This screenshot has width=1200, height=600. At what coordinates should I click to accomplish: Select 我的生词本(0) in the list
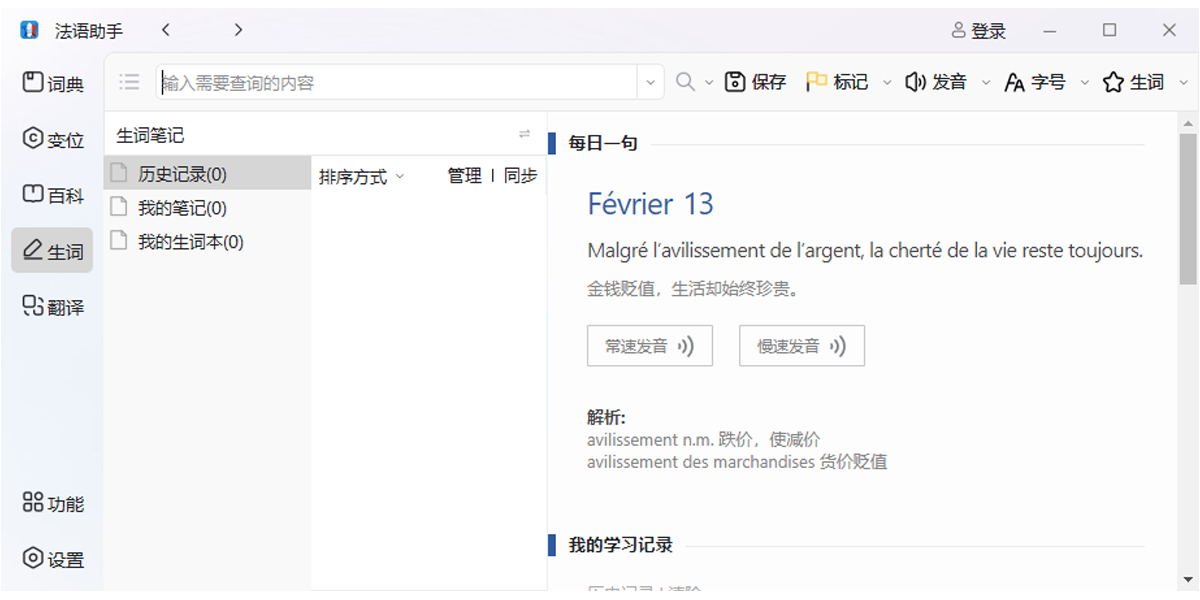click(190, 241)
